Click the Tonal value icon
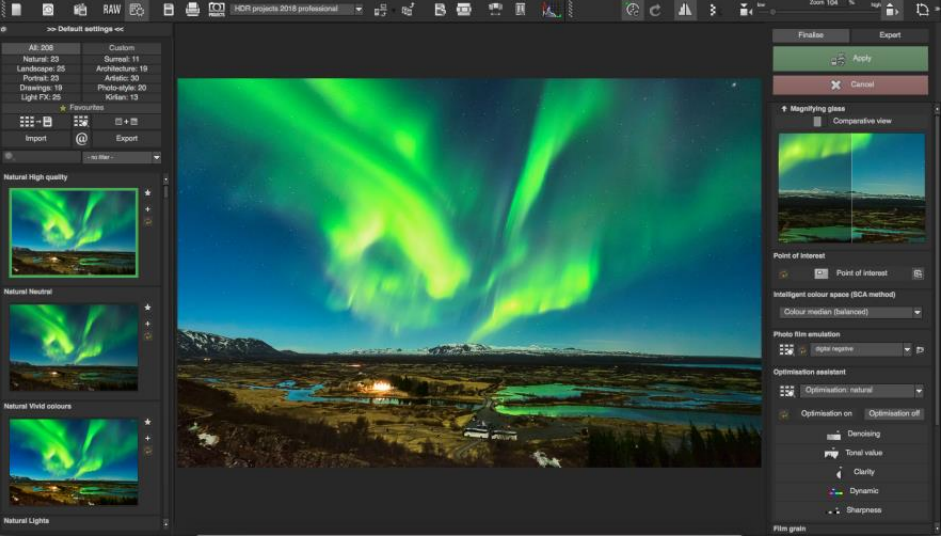 tap(831, 453)
